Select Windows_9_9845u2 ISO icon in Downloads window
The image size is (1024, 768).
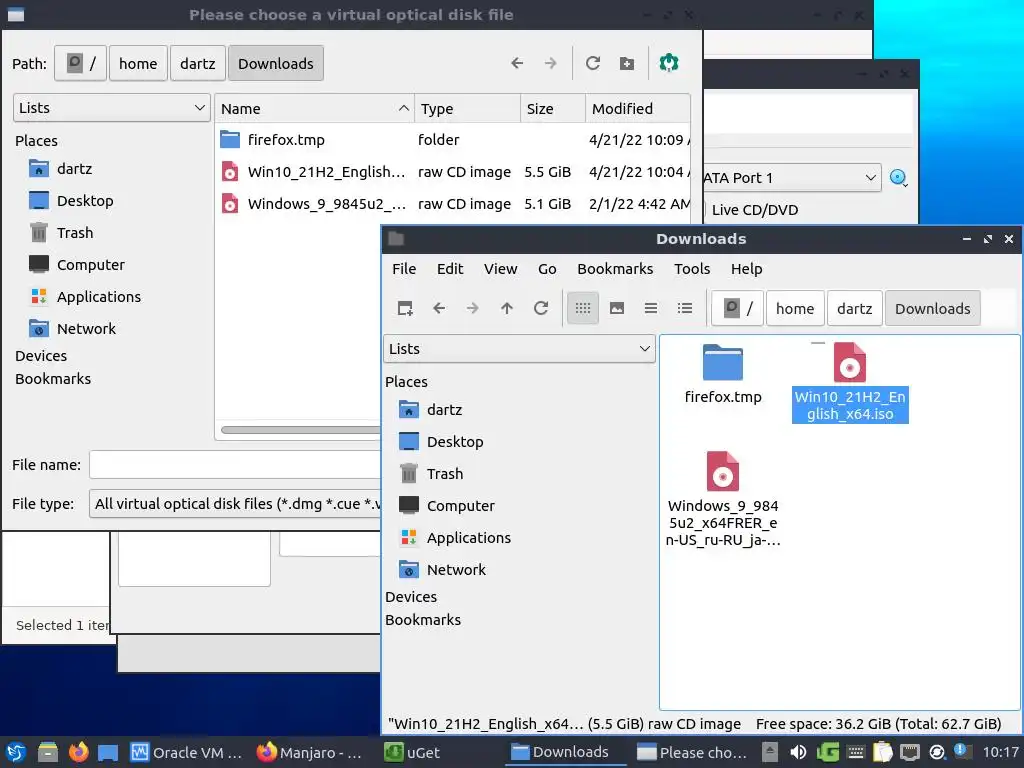(x=723, y=499)
